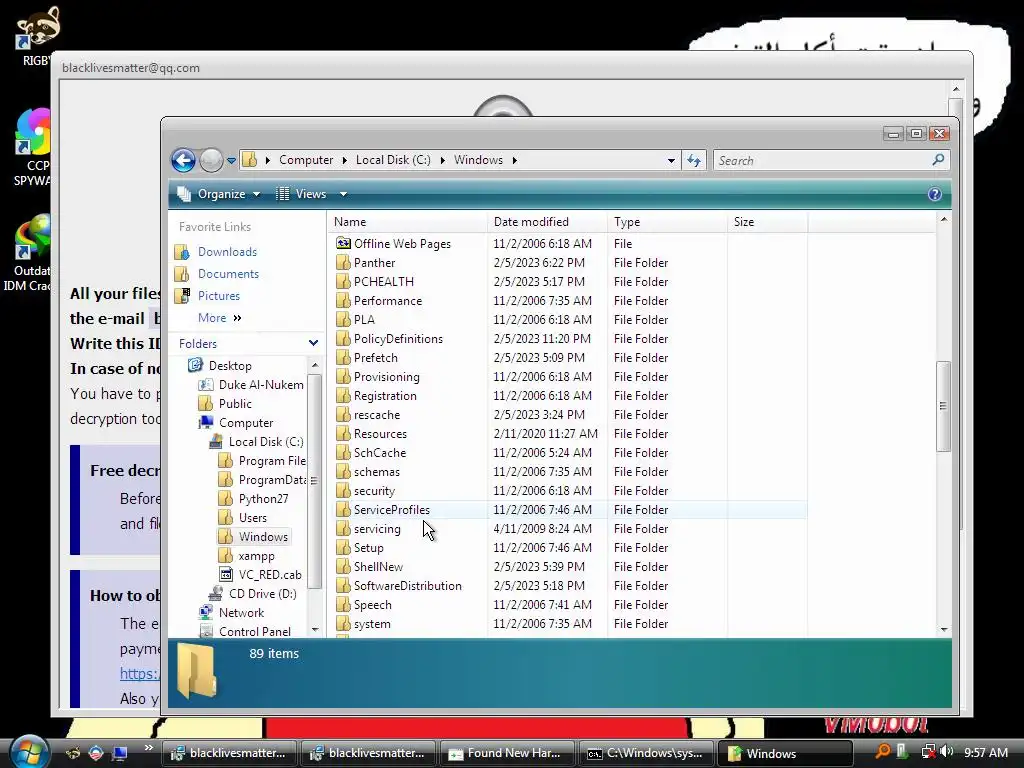The height and width of the screenshot is (768, 1024).
Task: Click the Views button
Action: coord(301,194)
